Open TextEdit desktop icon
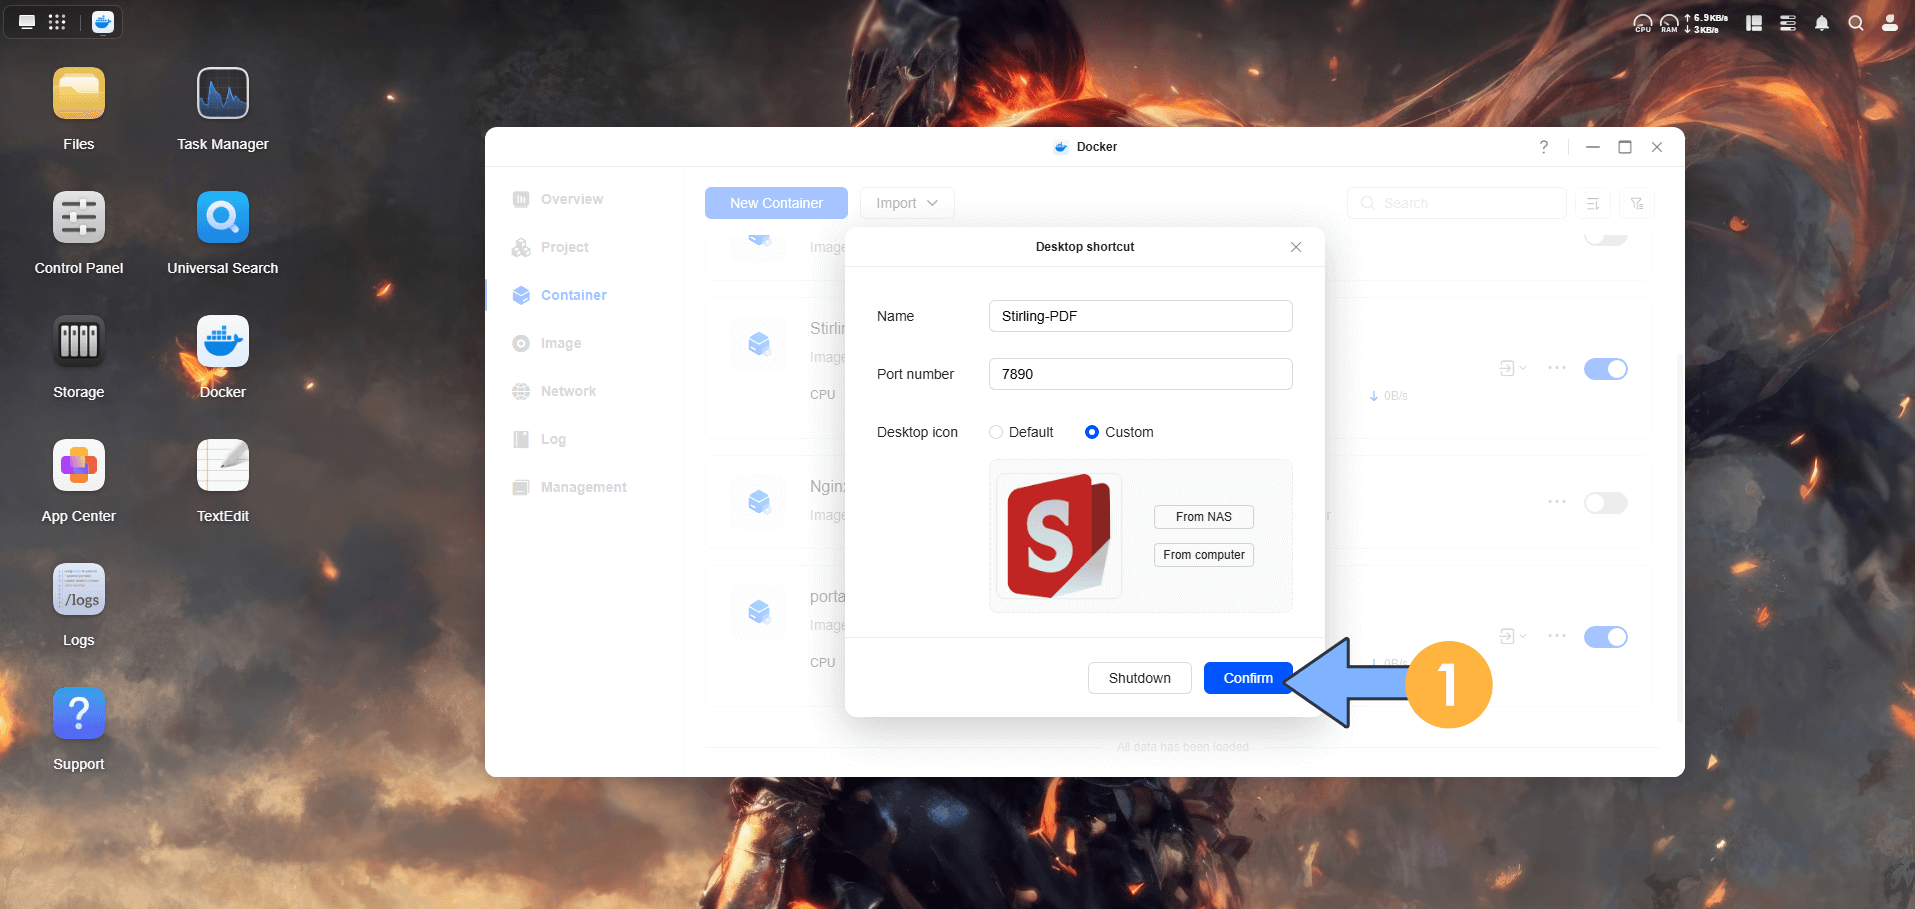 (x=223, y=466)
